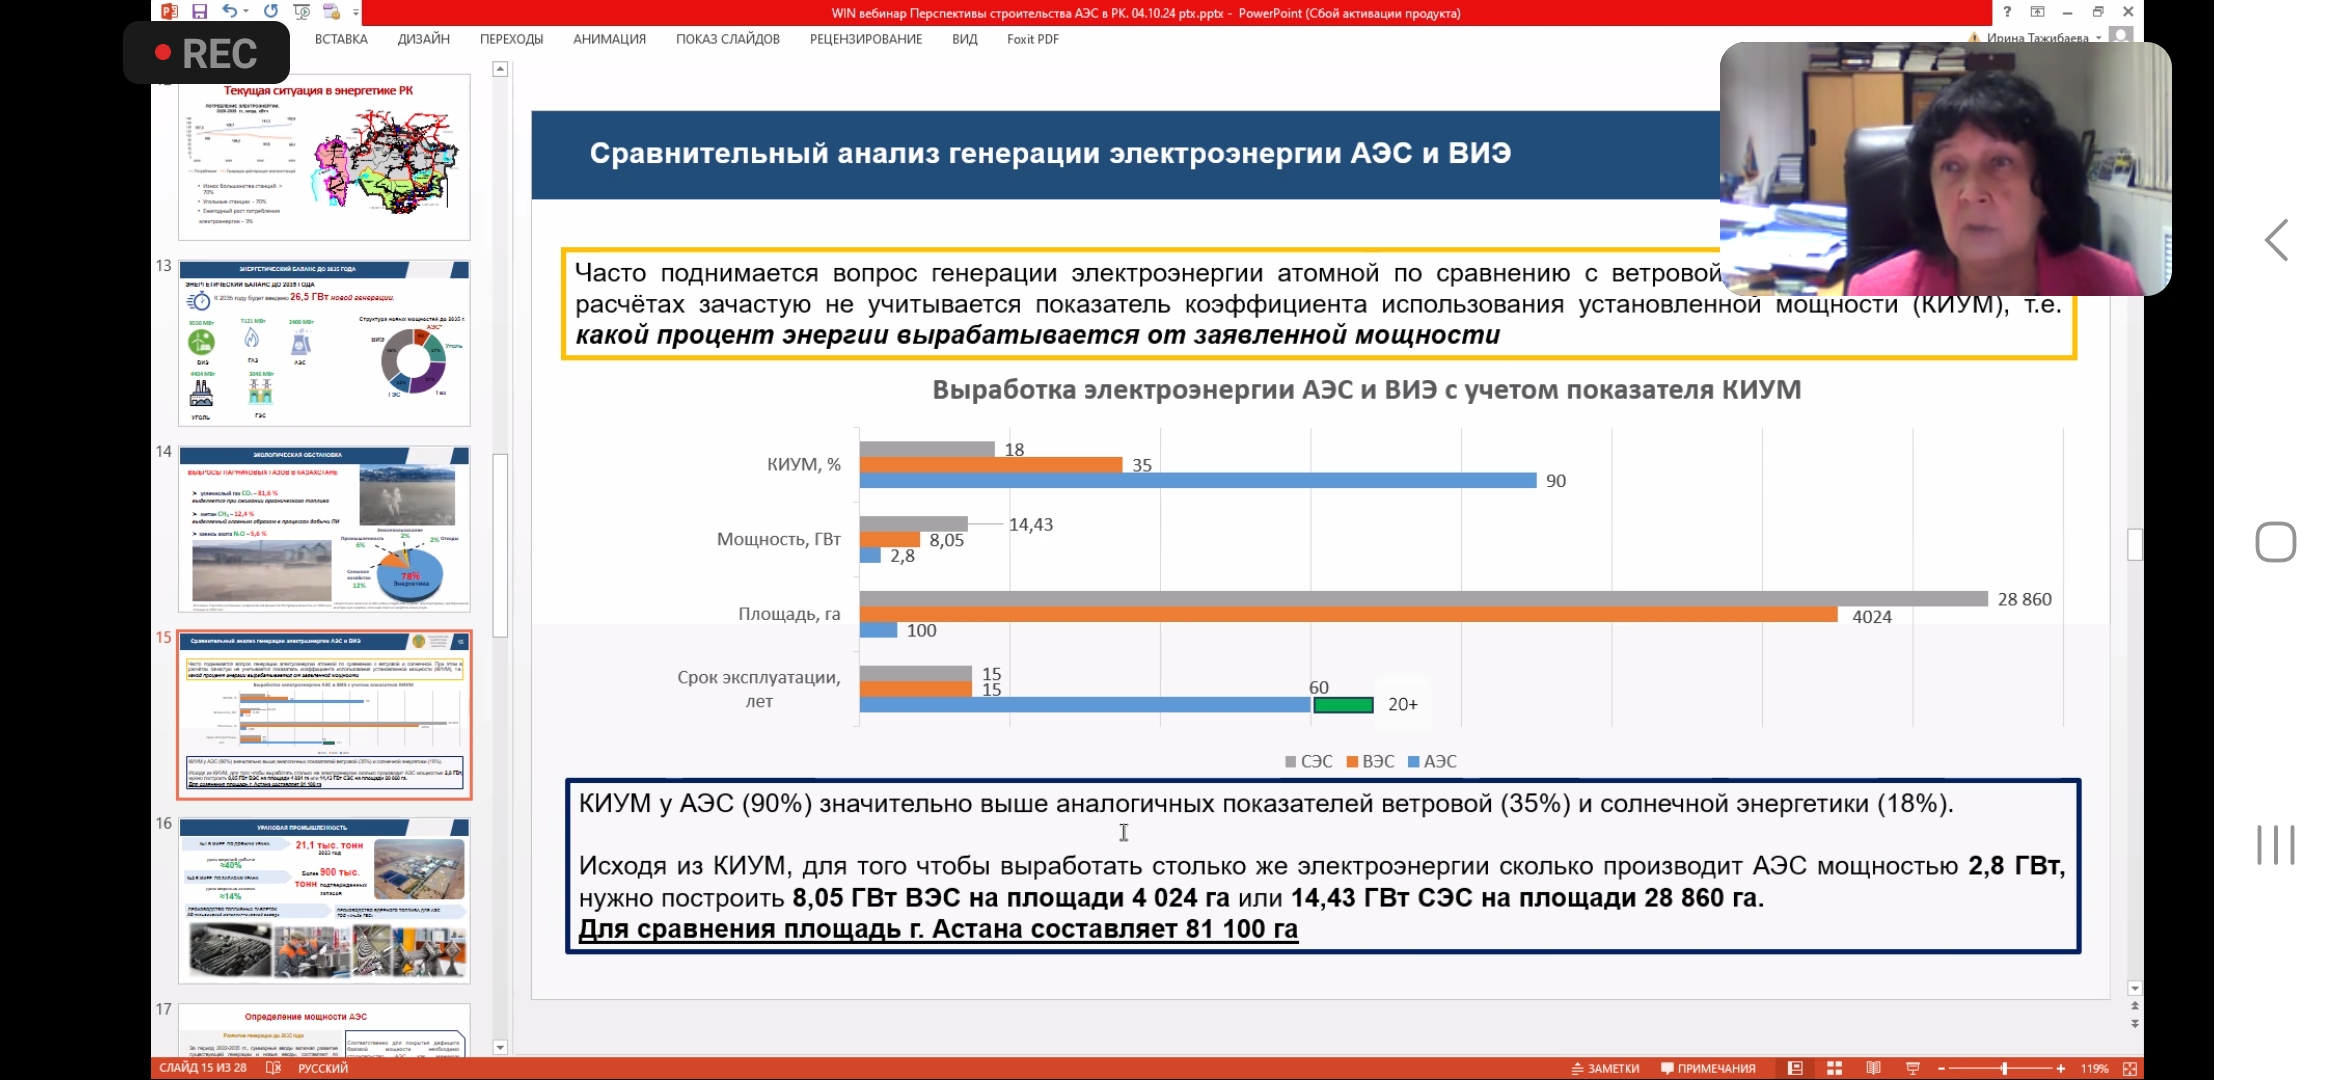Start slideshow from beginning icon in quick toolbar
The image size is (2340, 1080).
301,11
